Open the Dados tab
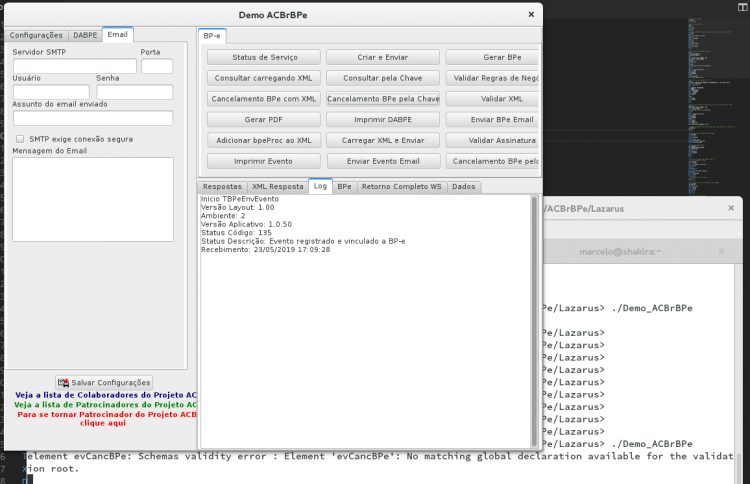Image resolution: width=750 pixels, height=484 pixels. click(464, 187)
